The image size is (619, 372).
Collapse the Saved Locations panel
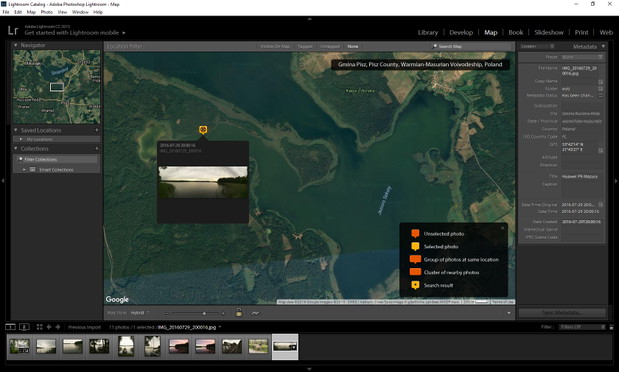coord(16,130)
